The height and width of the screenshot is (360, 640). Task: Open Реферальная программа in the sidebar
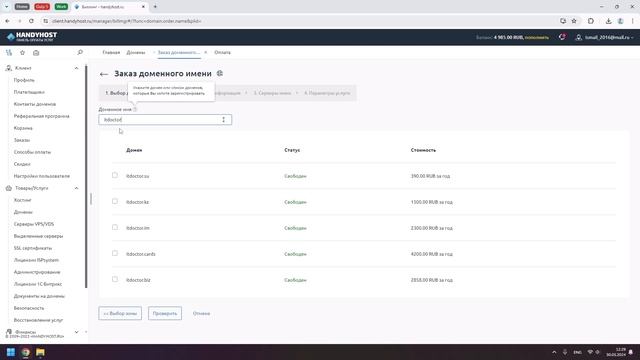pyautogui.click(x=42, y=116)
